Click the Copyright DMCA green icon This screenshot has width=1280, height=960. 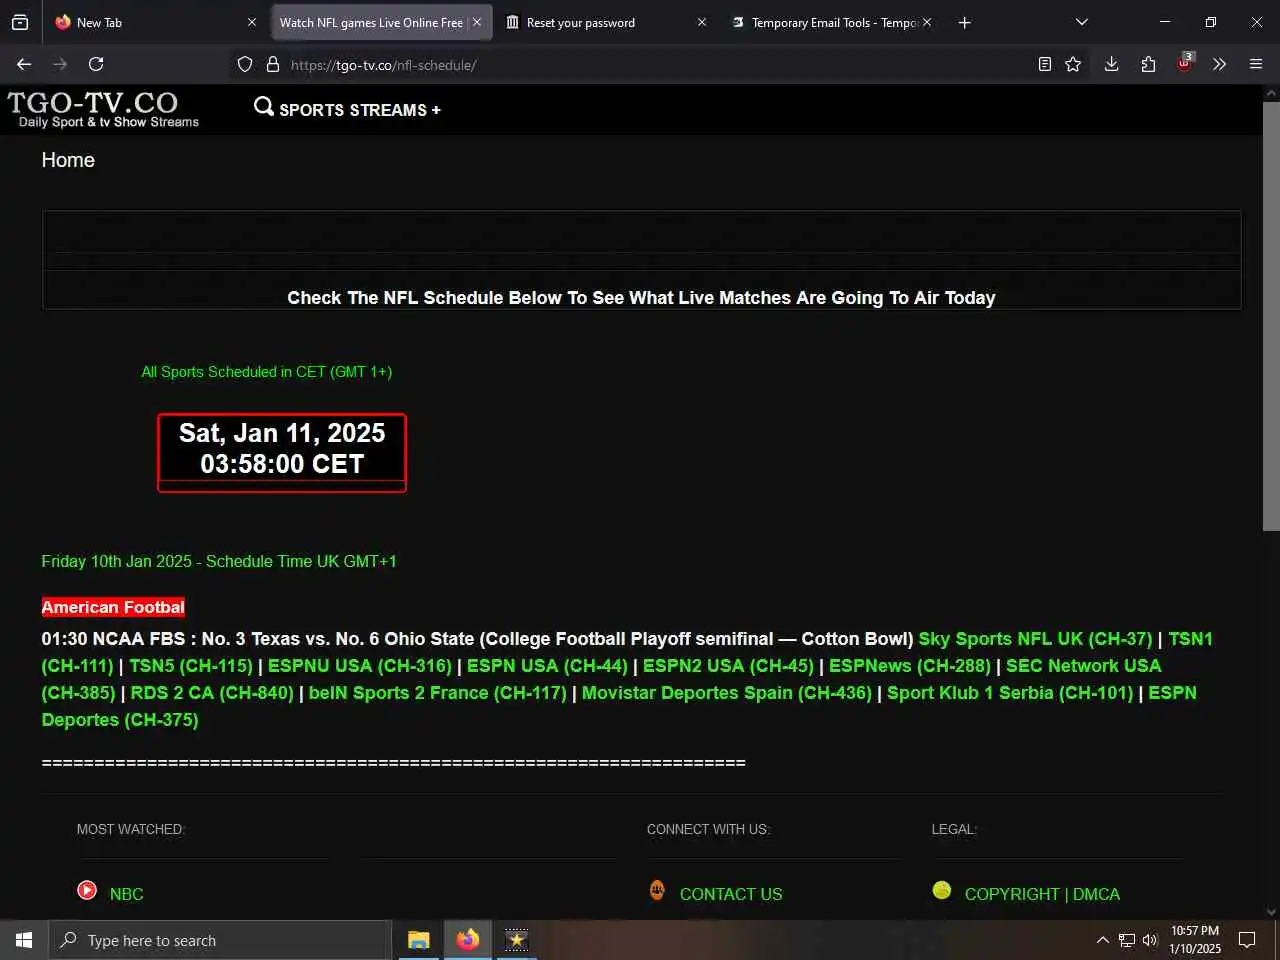click(942, 890)
